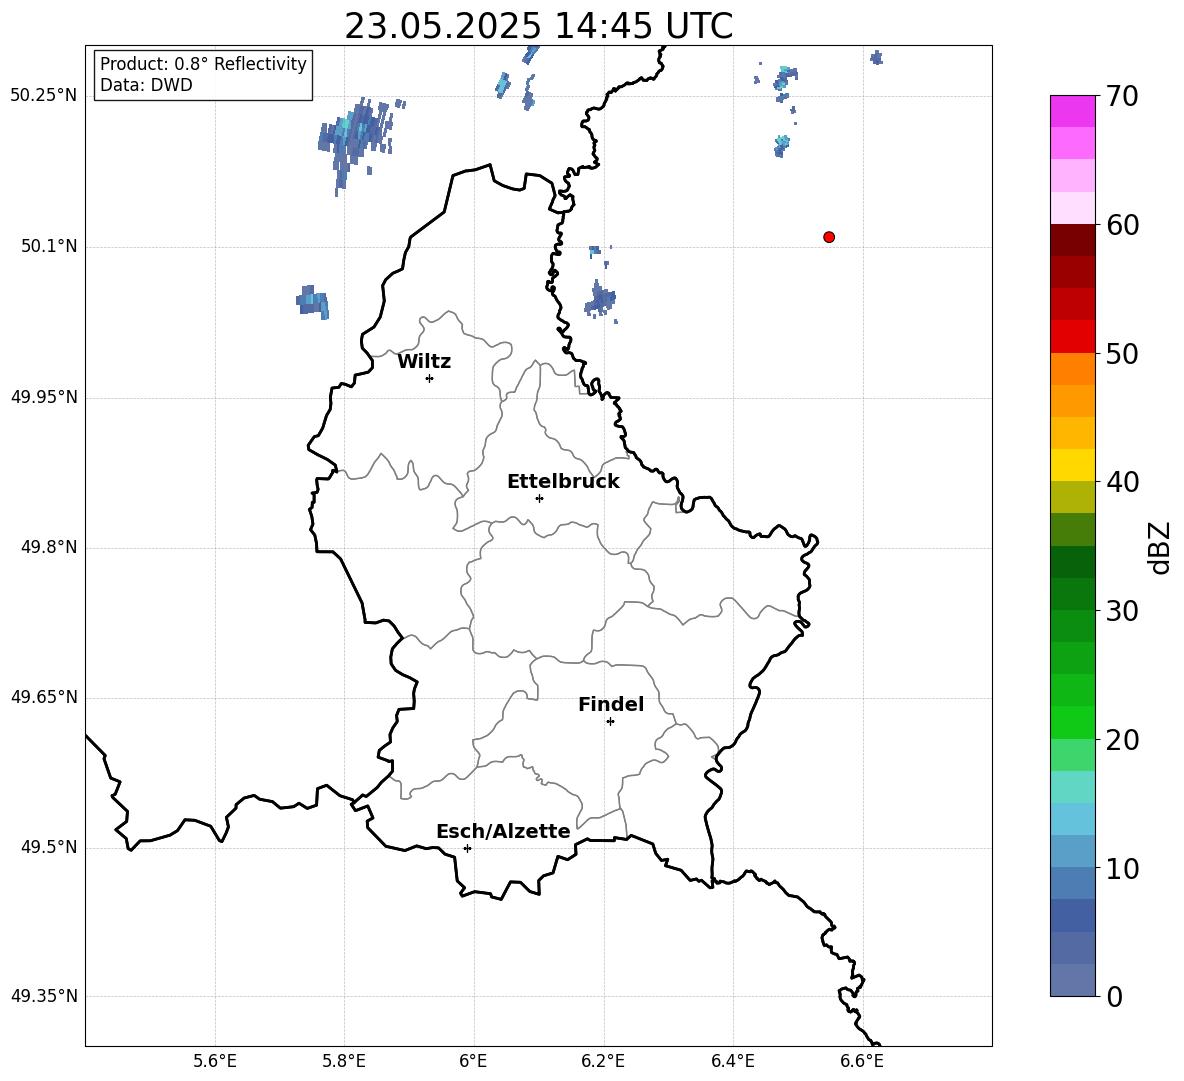Click the Findel city label
The height and width of the screenshot is (1081, 1184).
tap(611, 704)
